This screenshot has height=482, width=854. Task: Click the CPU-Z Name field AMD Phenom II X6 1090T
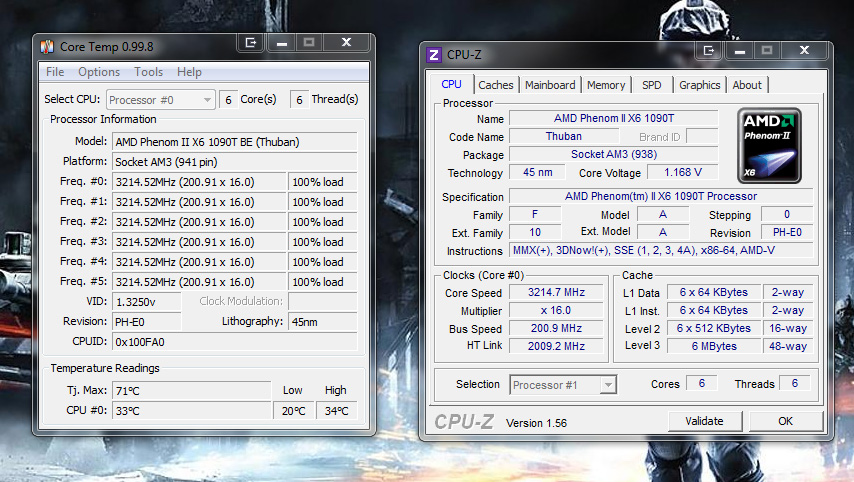pos(614,118)
